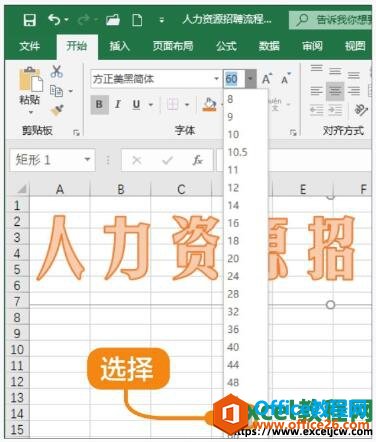Click the grayed Redo arrow
376x442 pixels.
tap(83, 20)
